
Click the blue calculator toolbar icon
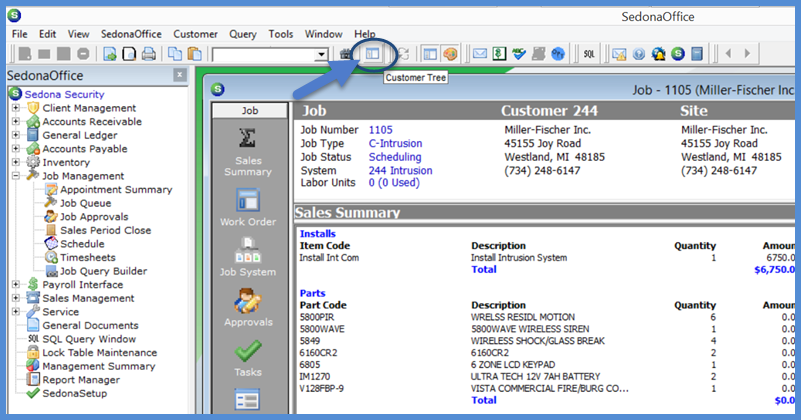coord(697,54)
